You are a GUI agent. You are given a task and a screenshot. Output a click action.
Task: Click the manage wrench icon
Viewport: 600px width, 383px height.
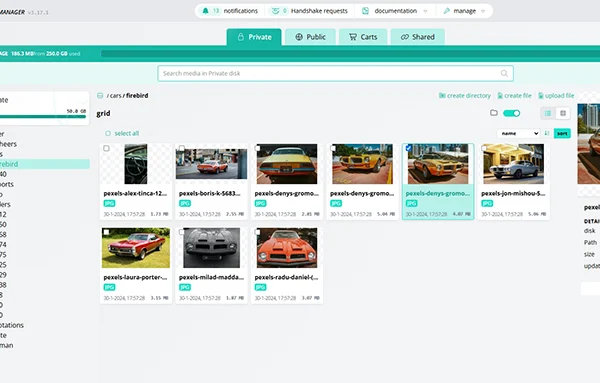pyautogui.click(x=446, y=11)
